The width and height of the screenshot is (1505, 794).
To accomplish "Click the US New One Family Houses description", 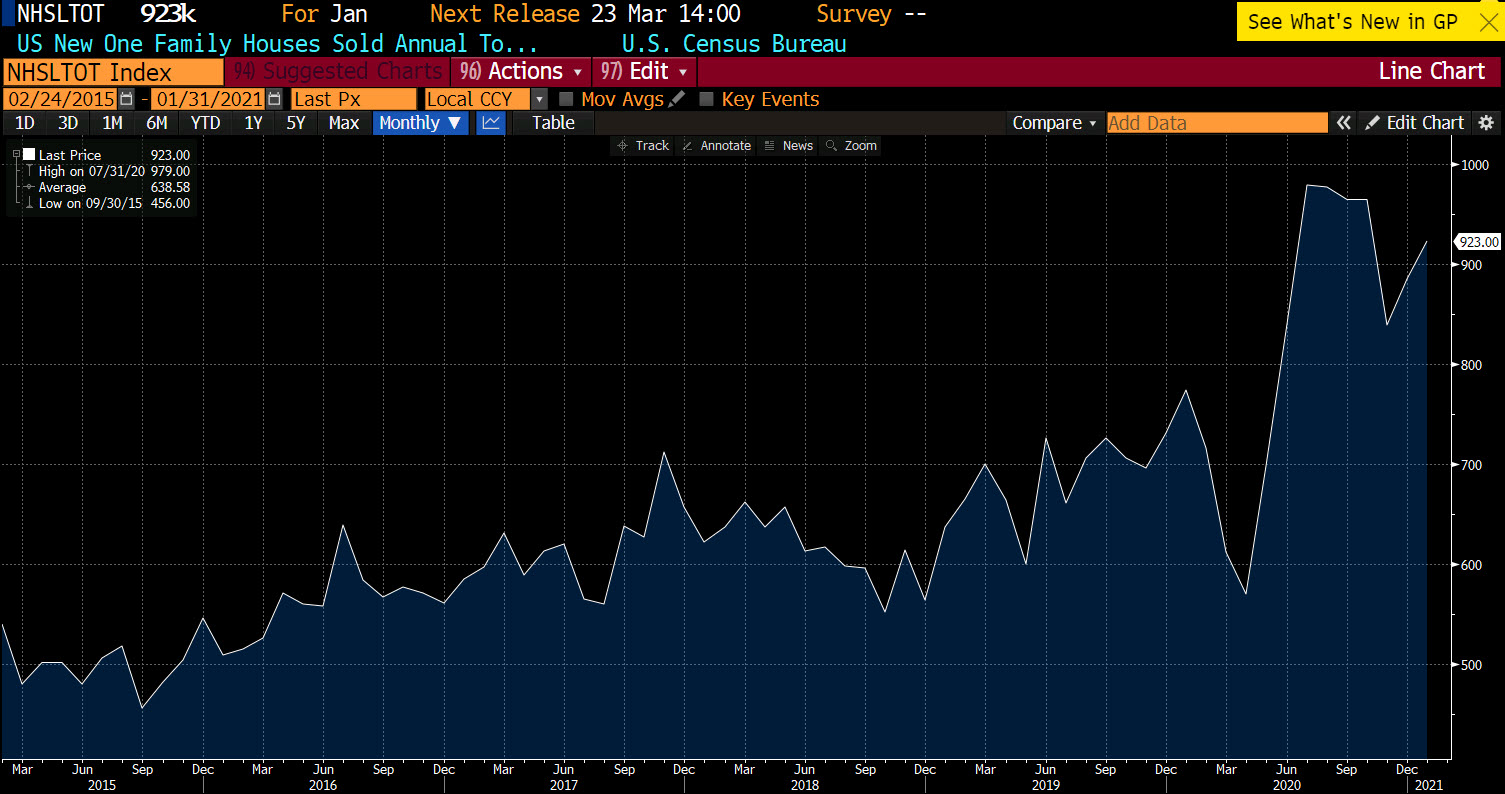I will tap(277, 44).
